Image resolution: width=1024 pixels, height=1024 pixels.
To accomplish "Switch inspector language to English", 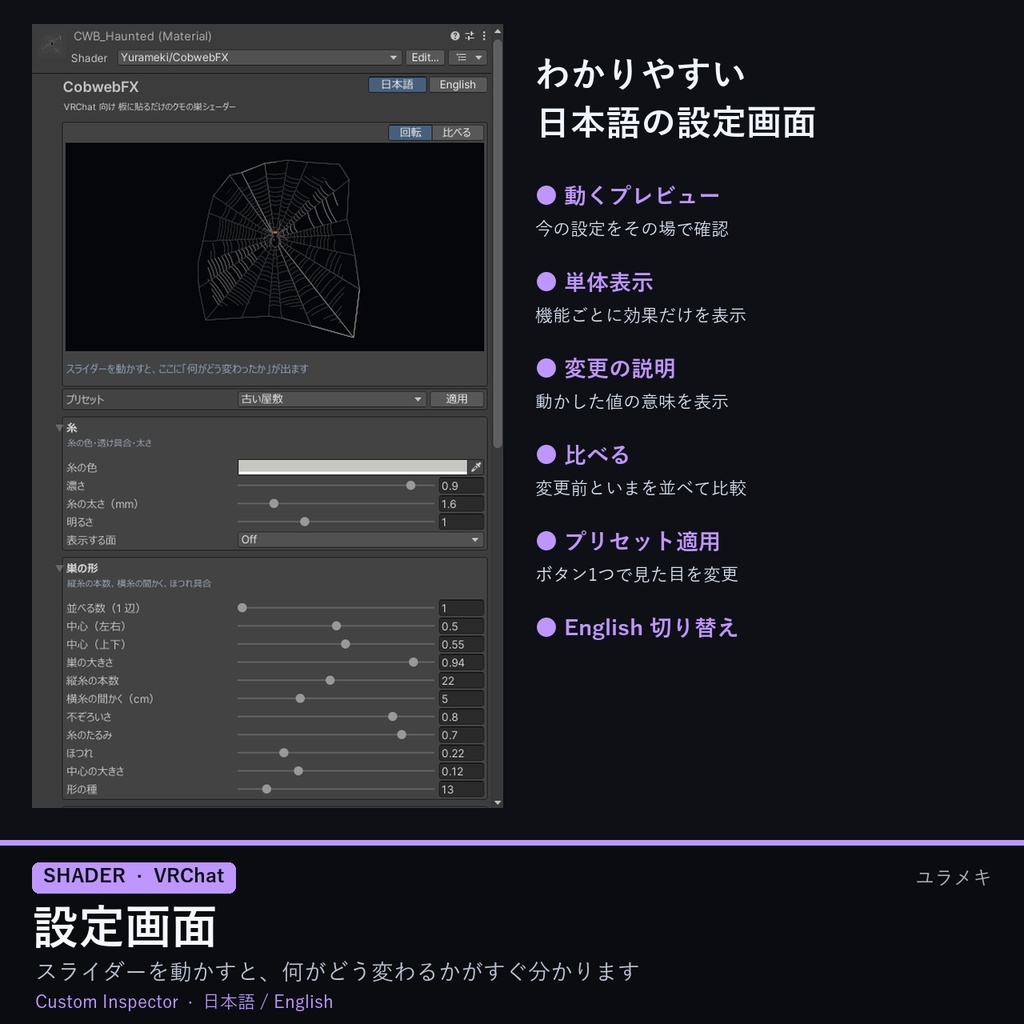I will coord(457,85).
